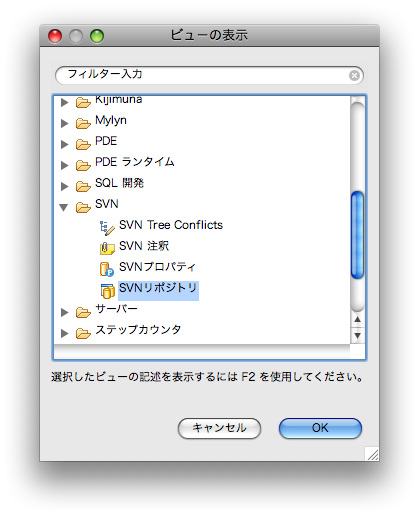
Task: Click the SQL 開発 folder icon
Action: 83,186
